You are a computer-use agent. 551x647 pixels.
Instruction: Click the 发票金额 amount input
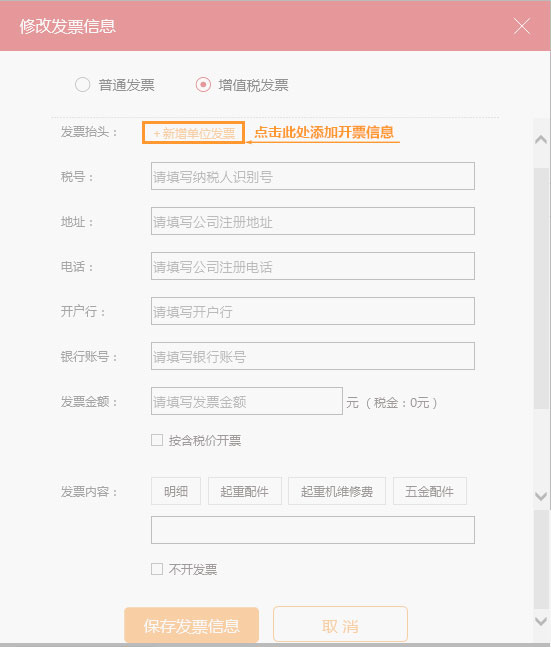click(247, 401)
